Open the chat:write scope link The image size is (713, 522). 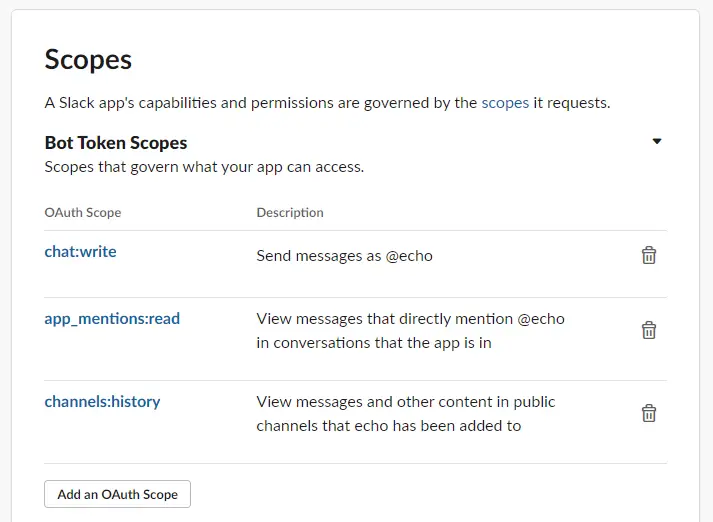click(x=80, y=251)
